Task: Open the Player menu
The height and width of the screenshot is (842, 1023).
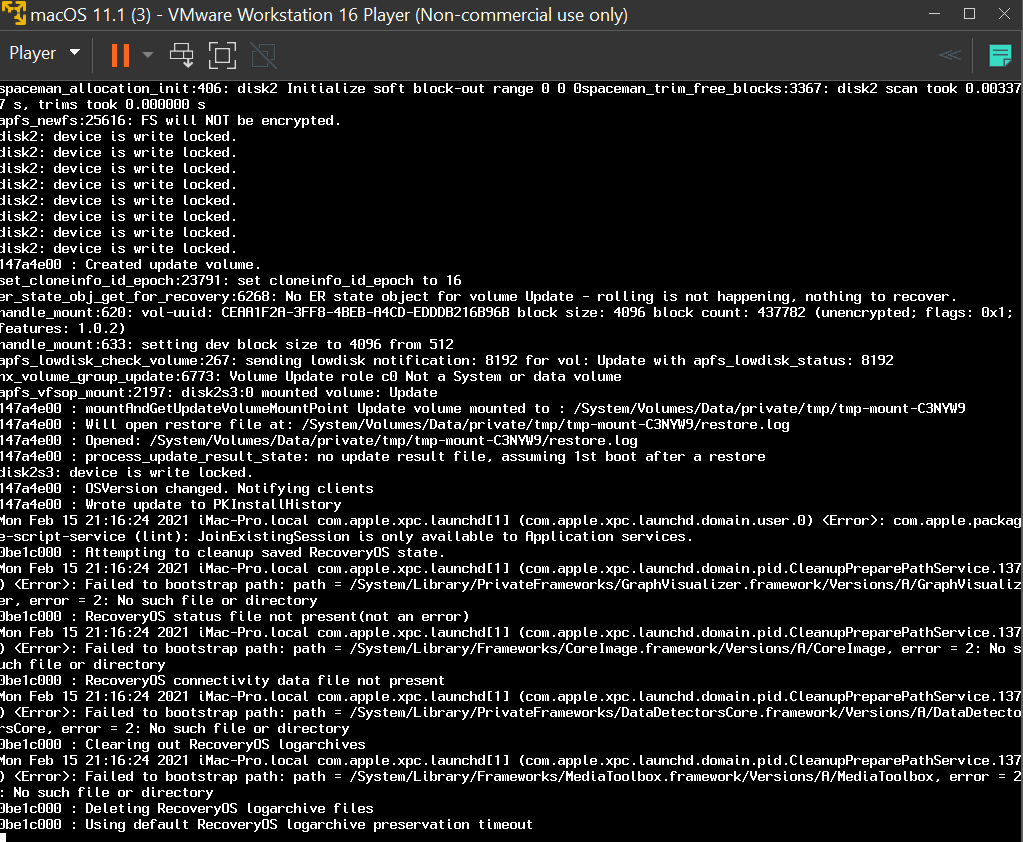Action: point(33,53)
